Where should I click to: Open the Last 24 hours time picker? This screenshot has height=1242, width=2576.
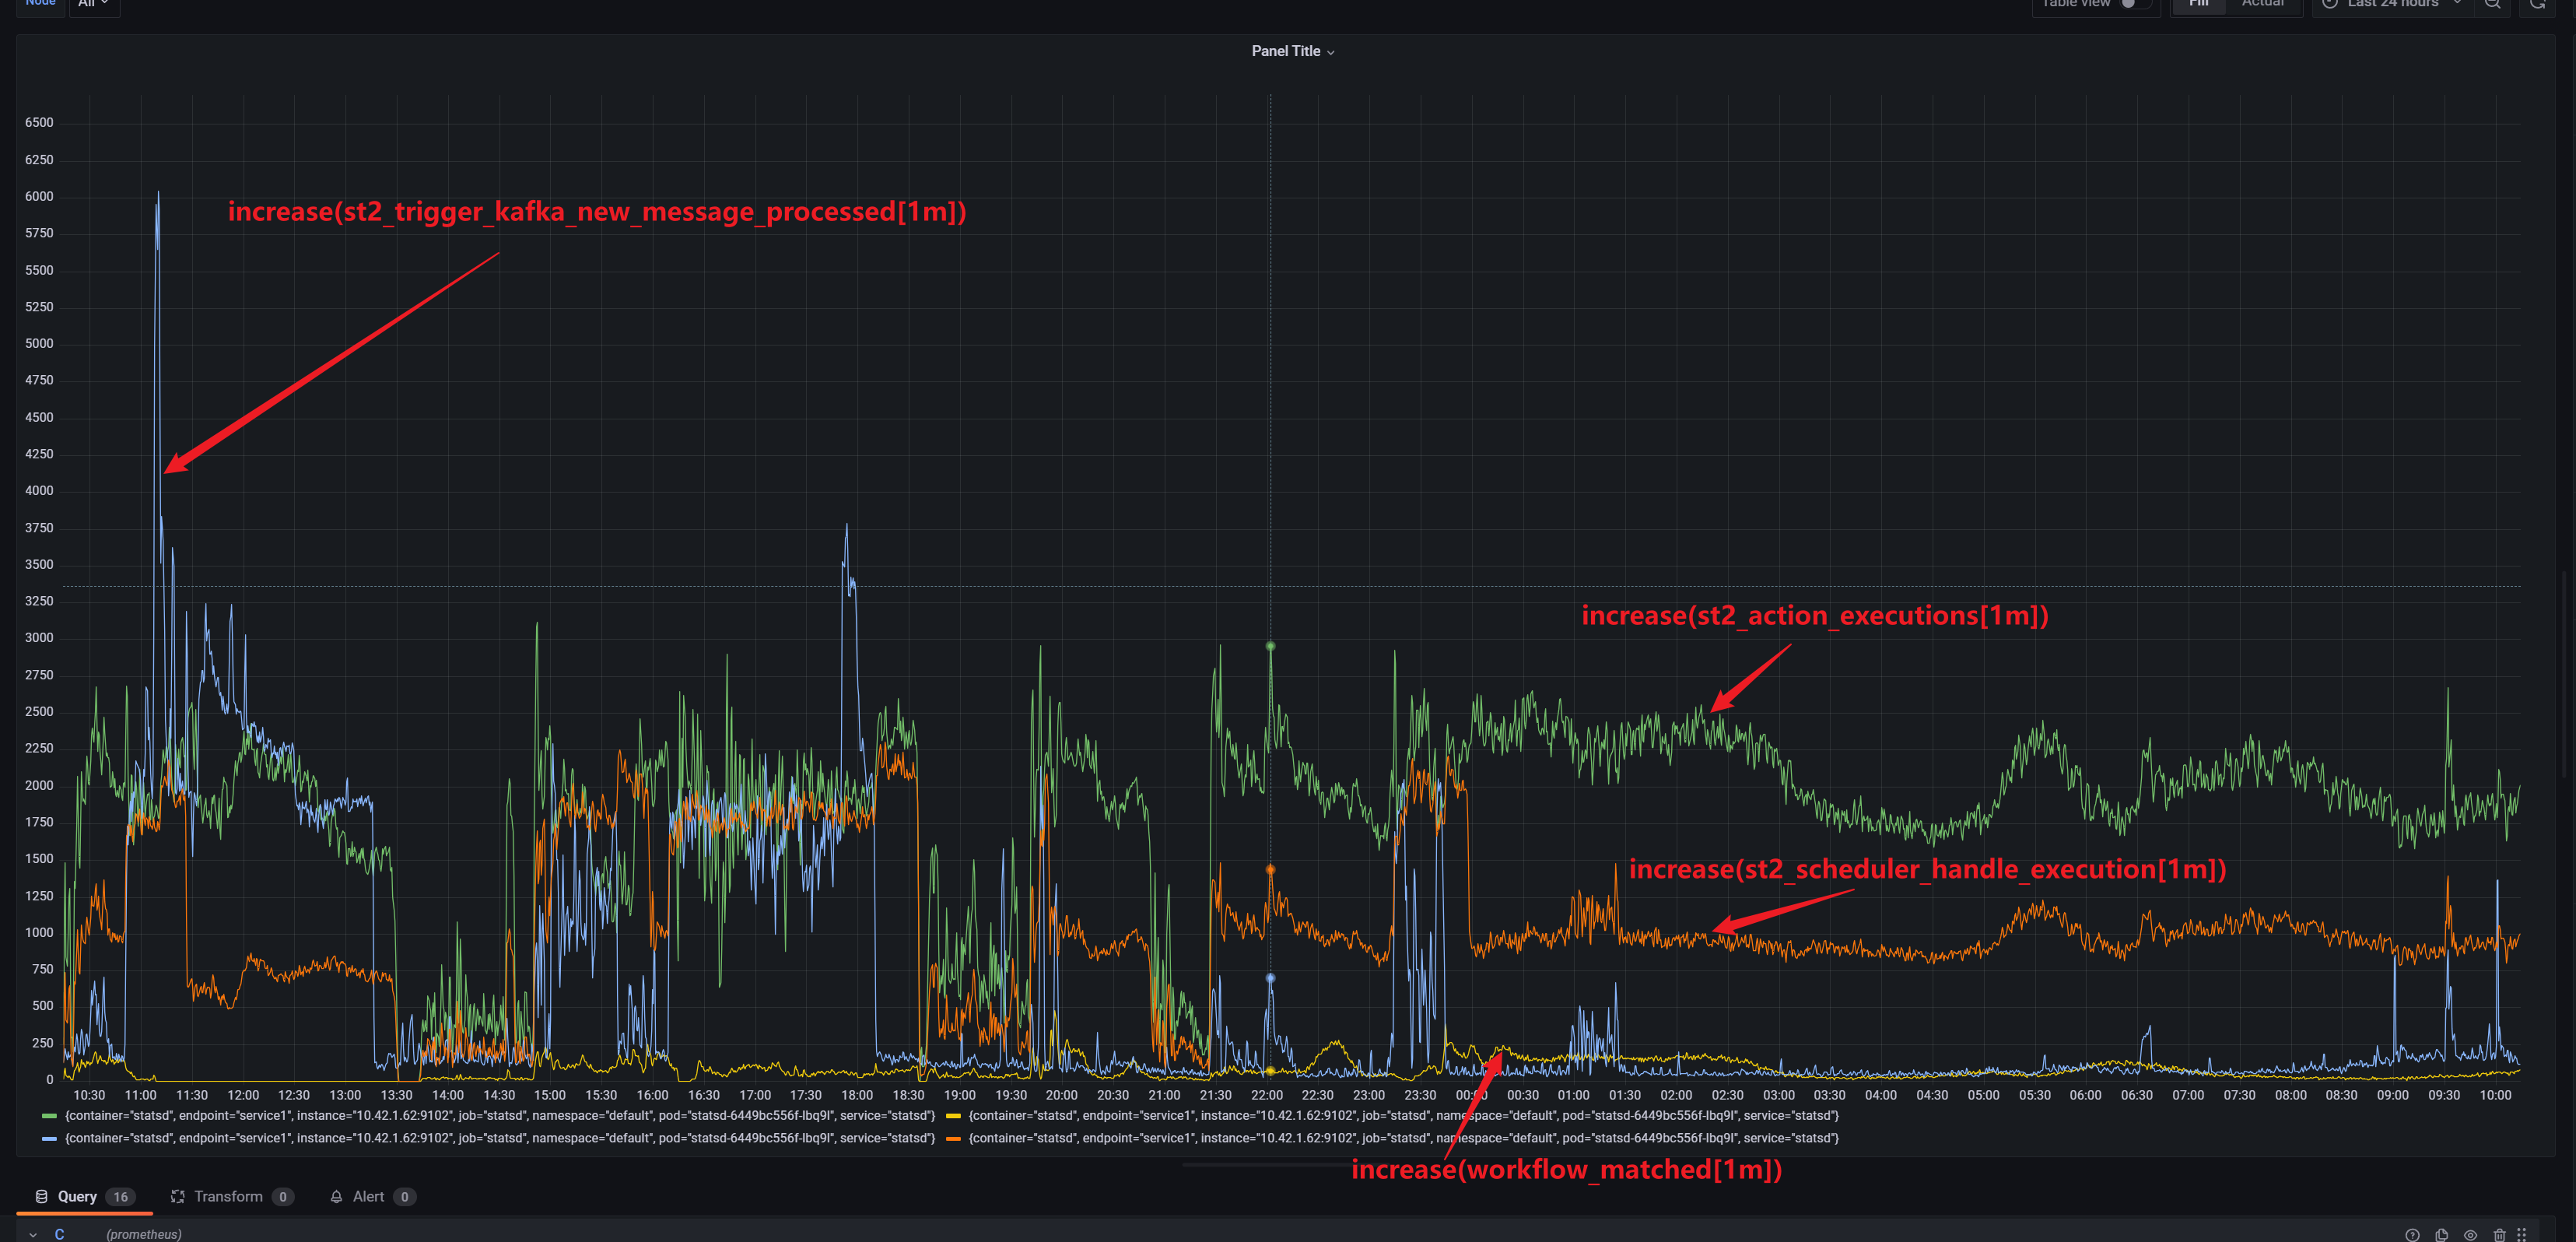point(2392,4)
